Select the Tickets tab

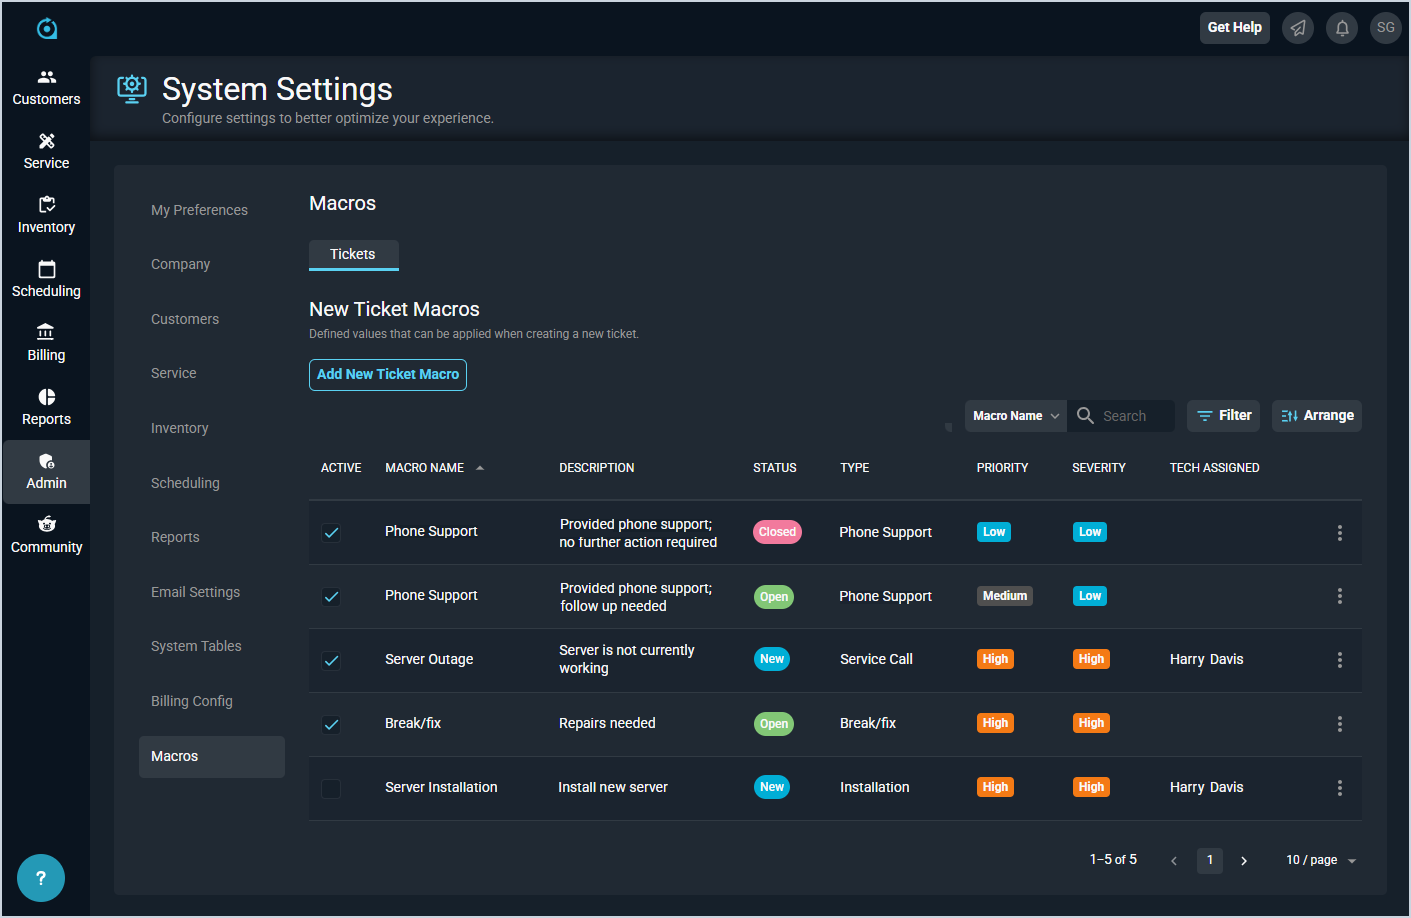tap(353, 254)
